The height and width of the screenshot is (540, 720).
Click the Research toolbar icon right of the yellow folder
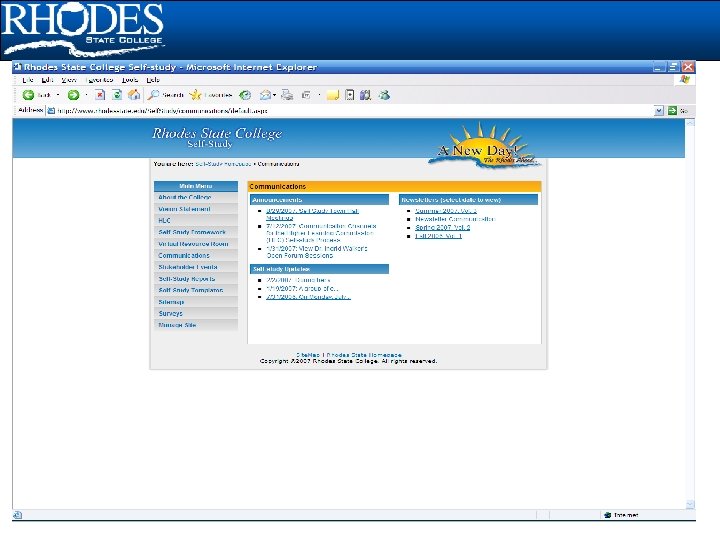point(349,95)
